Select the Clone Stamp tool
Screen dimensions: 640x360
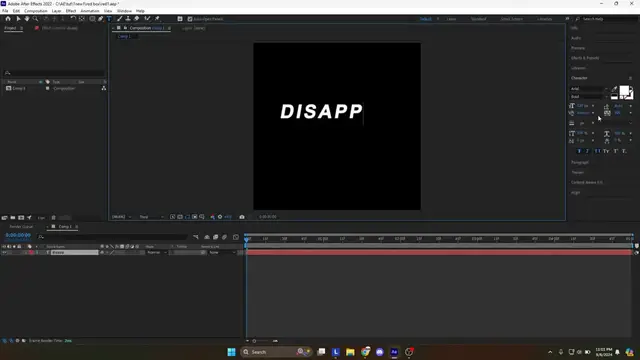pyautogui.click(x=128, y=19)
